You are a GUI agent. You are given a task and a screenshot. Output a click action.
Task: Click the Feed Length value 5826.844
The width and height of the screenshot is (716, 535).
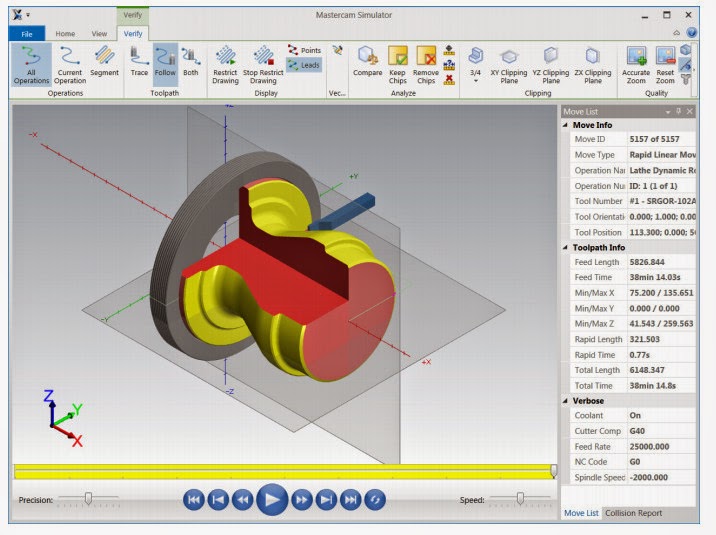[x=647, y=262]
